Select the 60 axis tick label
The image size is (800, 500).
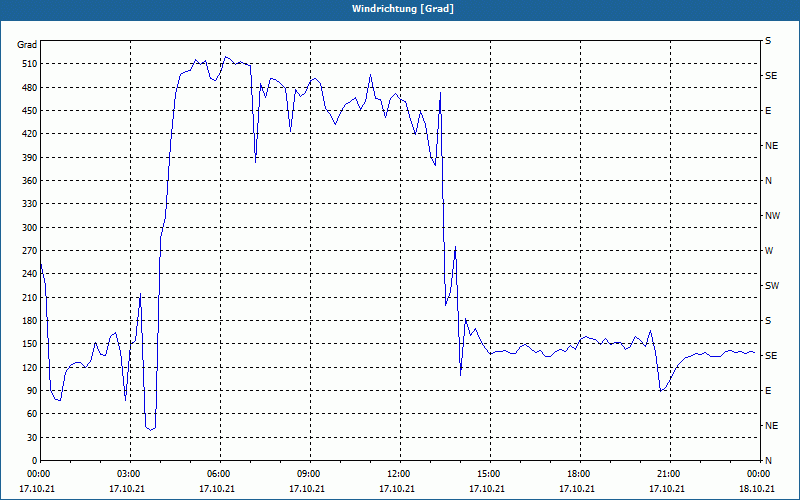tap(32, 414)
